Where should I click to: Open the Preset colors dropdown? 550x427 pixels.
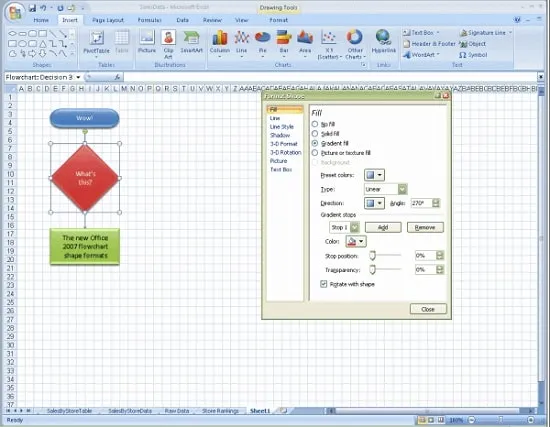click(374, 175)
